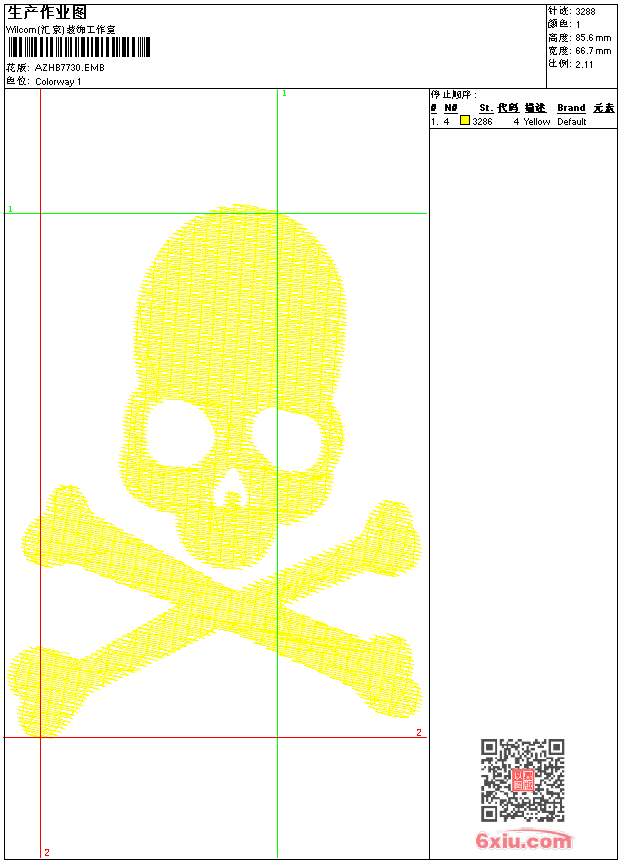Click the marker 2 at bottom right of design

(x=419, y=732)
